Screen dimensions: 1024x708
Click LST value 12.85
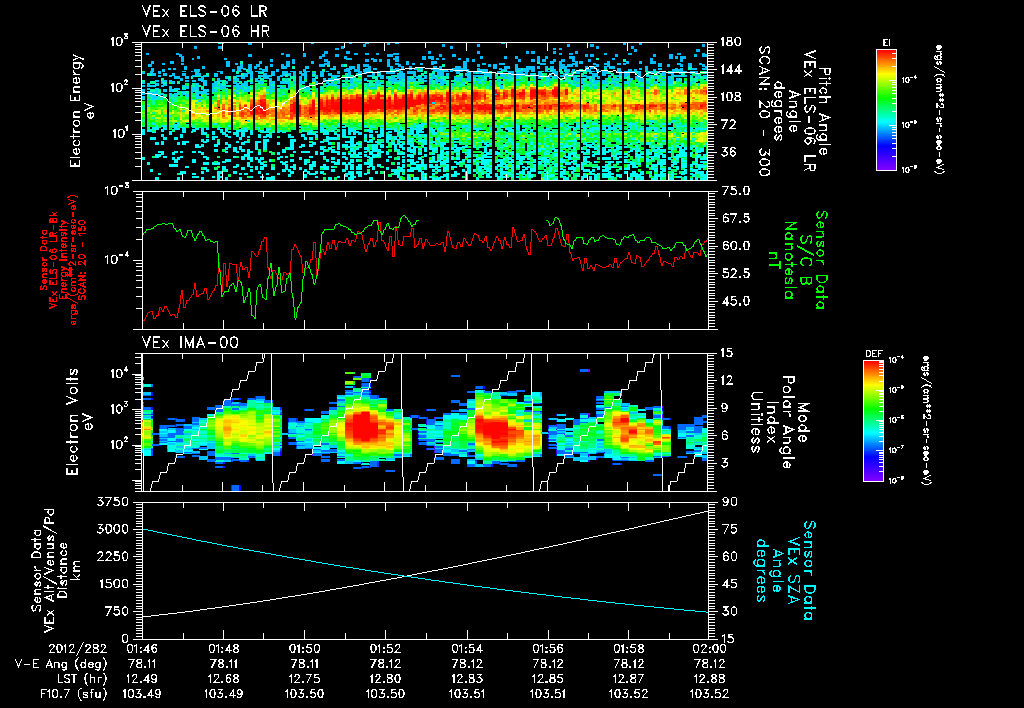pyautogui.click(x=547, y=679)
